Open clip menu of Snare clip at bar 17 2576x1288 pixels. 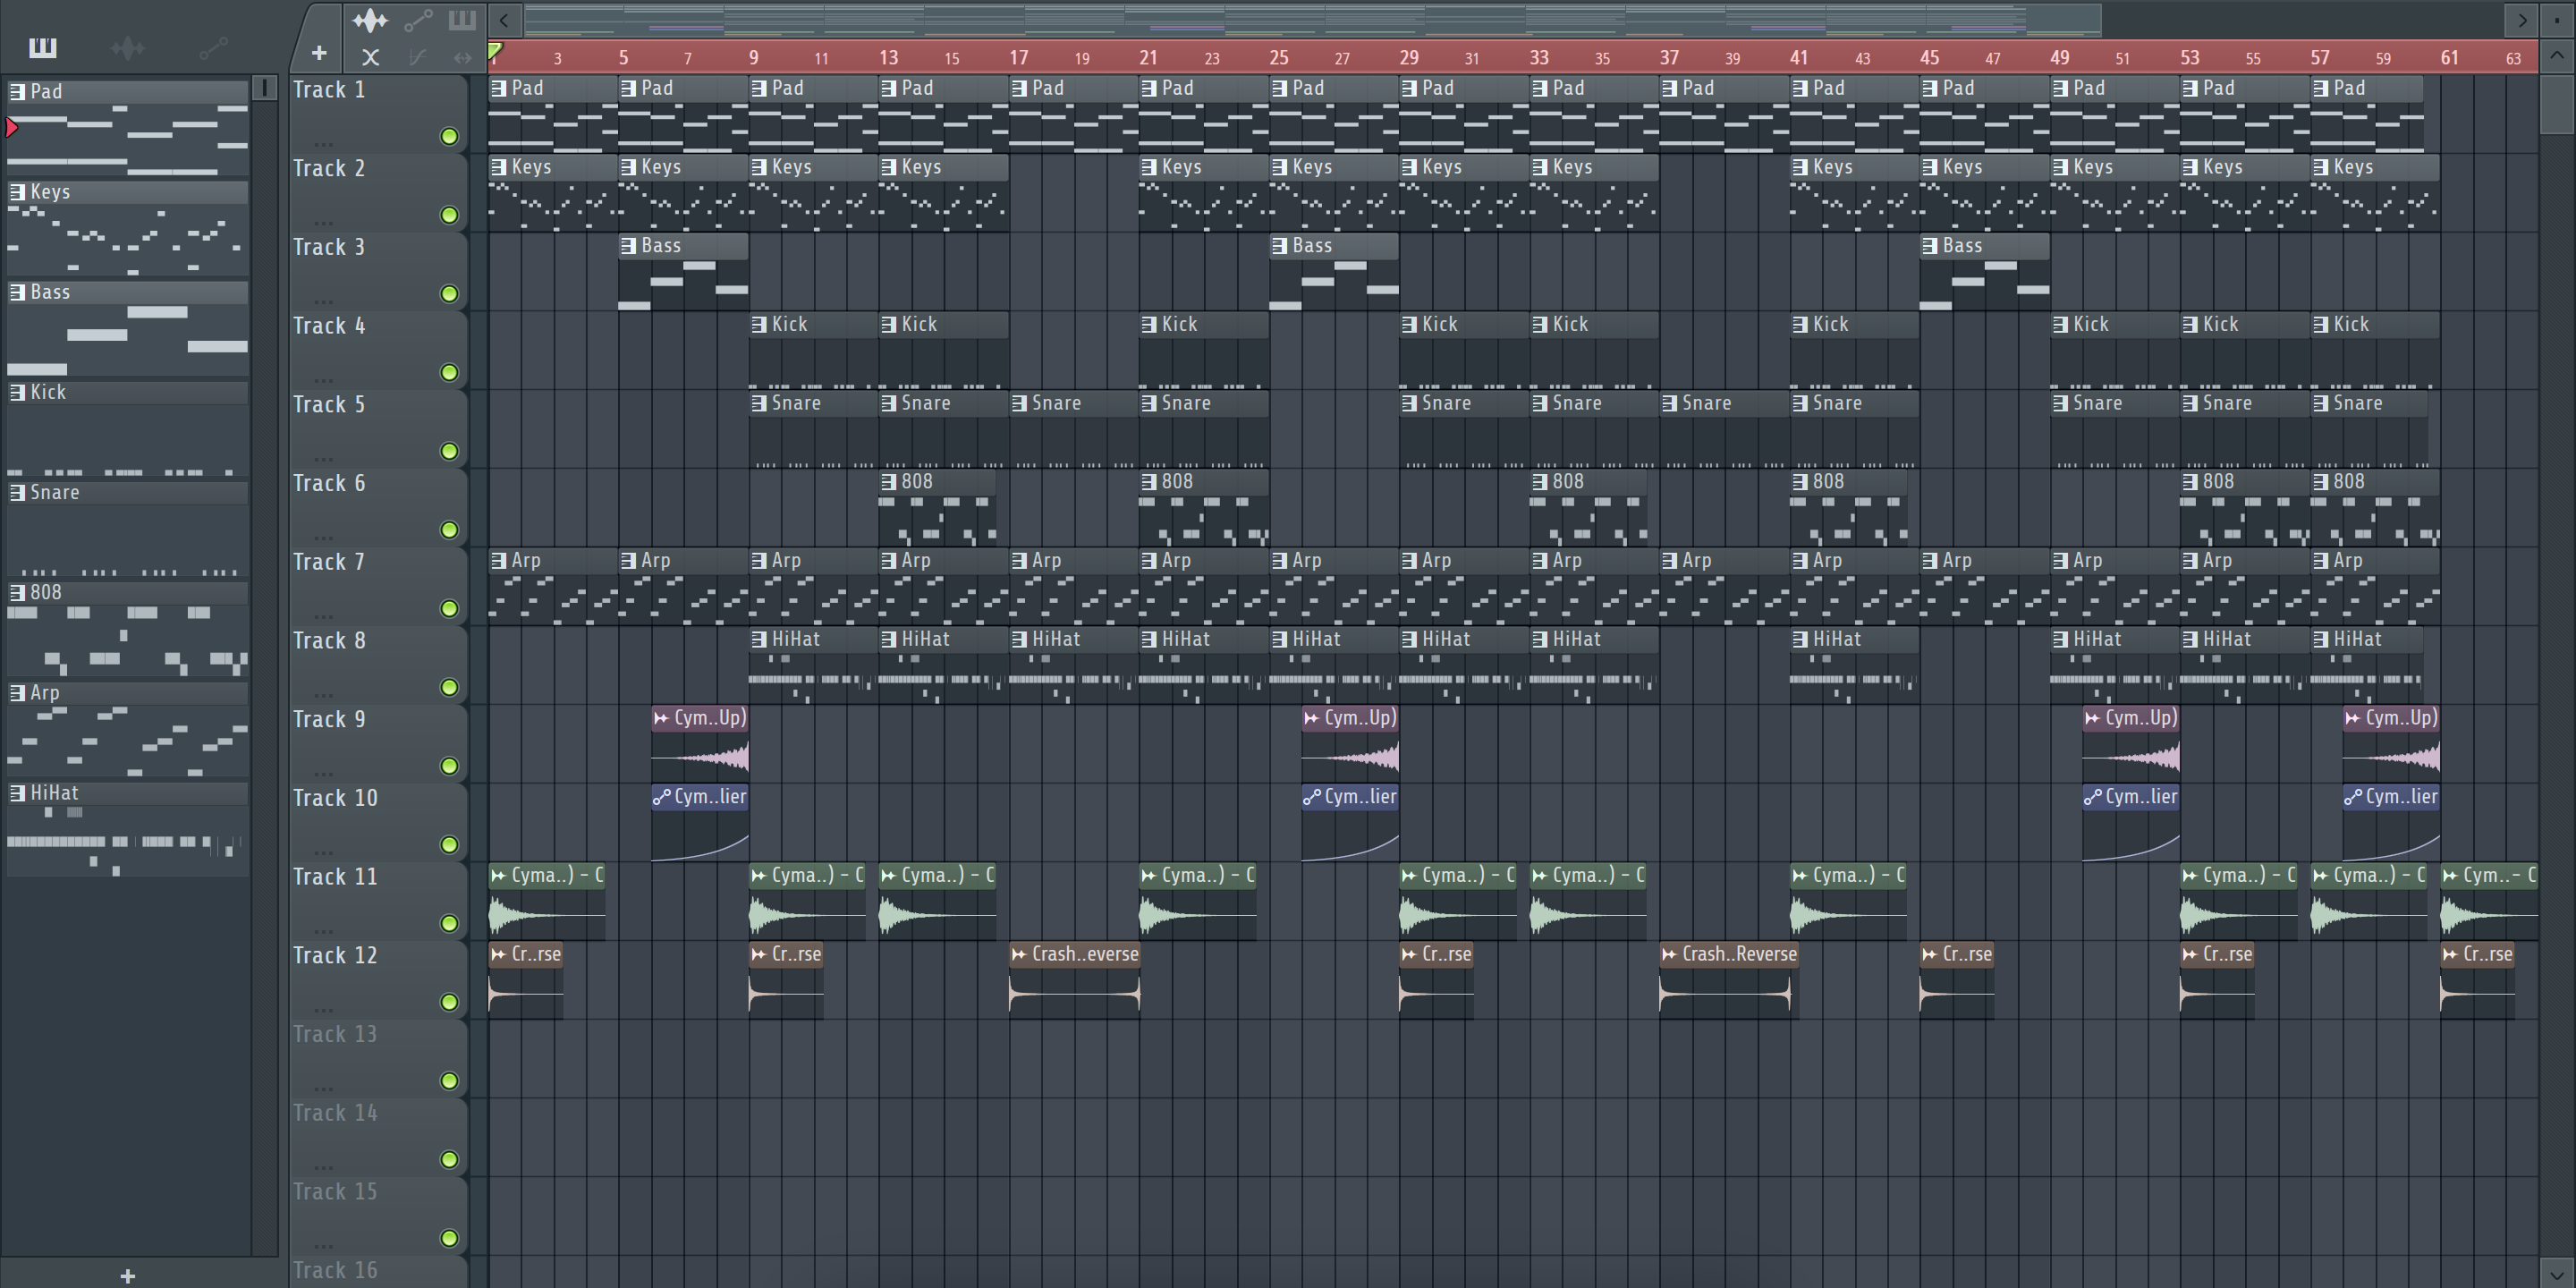1019,403
